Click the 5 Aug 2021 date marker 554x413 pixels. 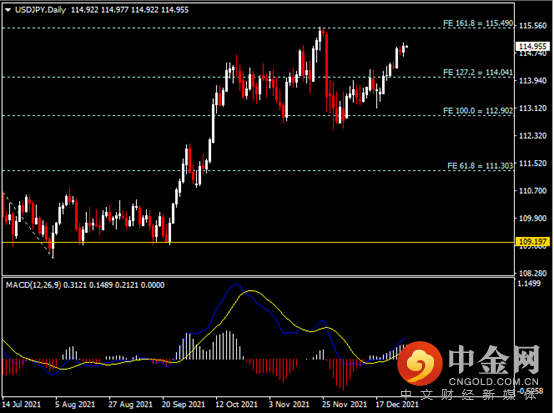75,404
